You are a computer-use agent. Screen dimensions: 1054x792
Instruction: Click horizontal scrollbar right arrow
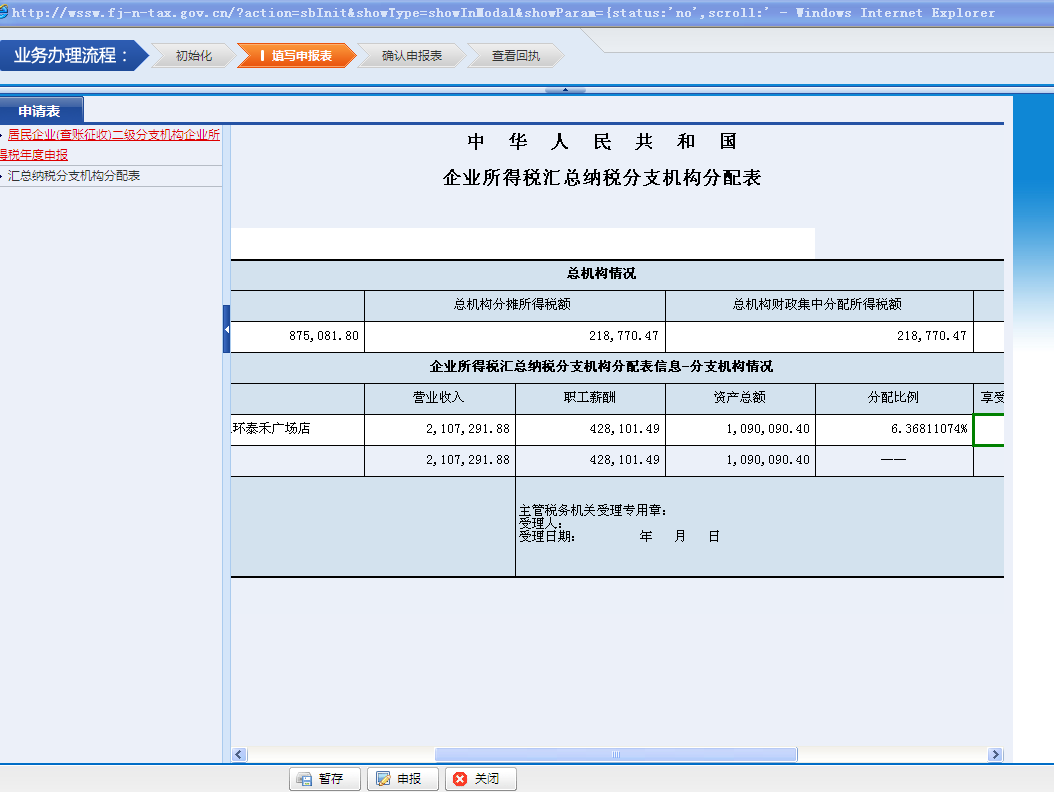tap(996, 754)
